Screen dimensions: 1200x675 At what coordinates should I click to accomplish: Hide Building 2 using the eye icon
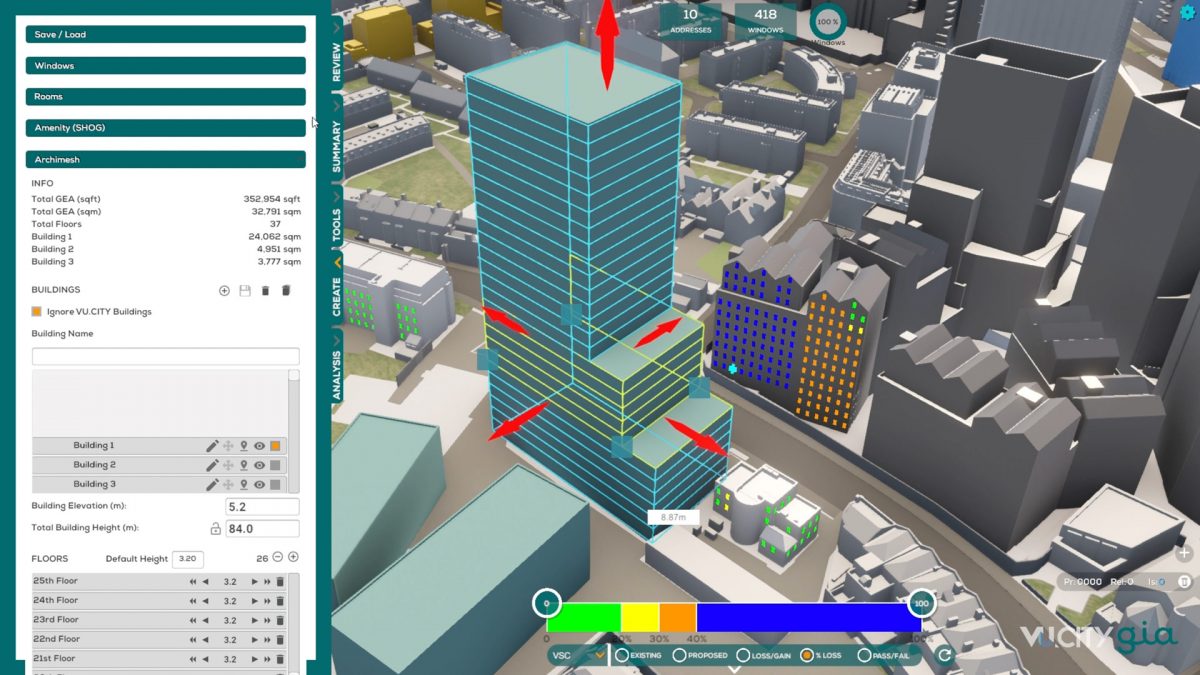[x=259, y=465]
